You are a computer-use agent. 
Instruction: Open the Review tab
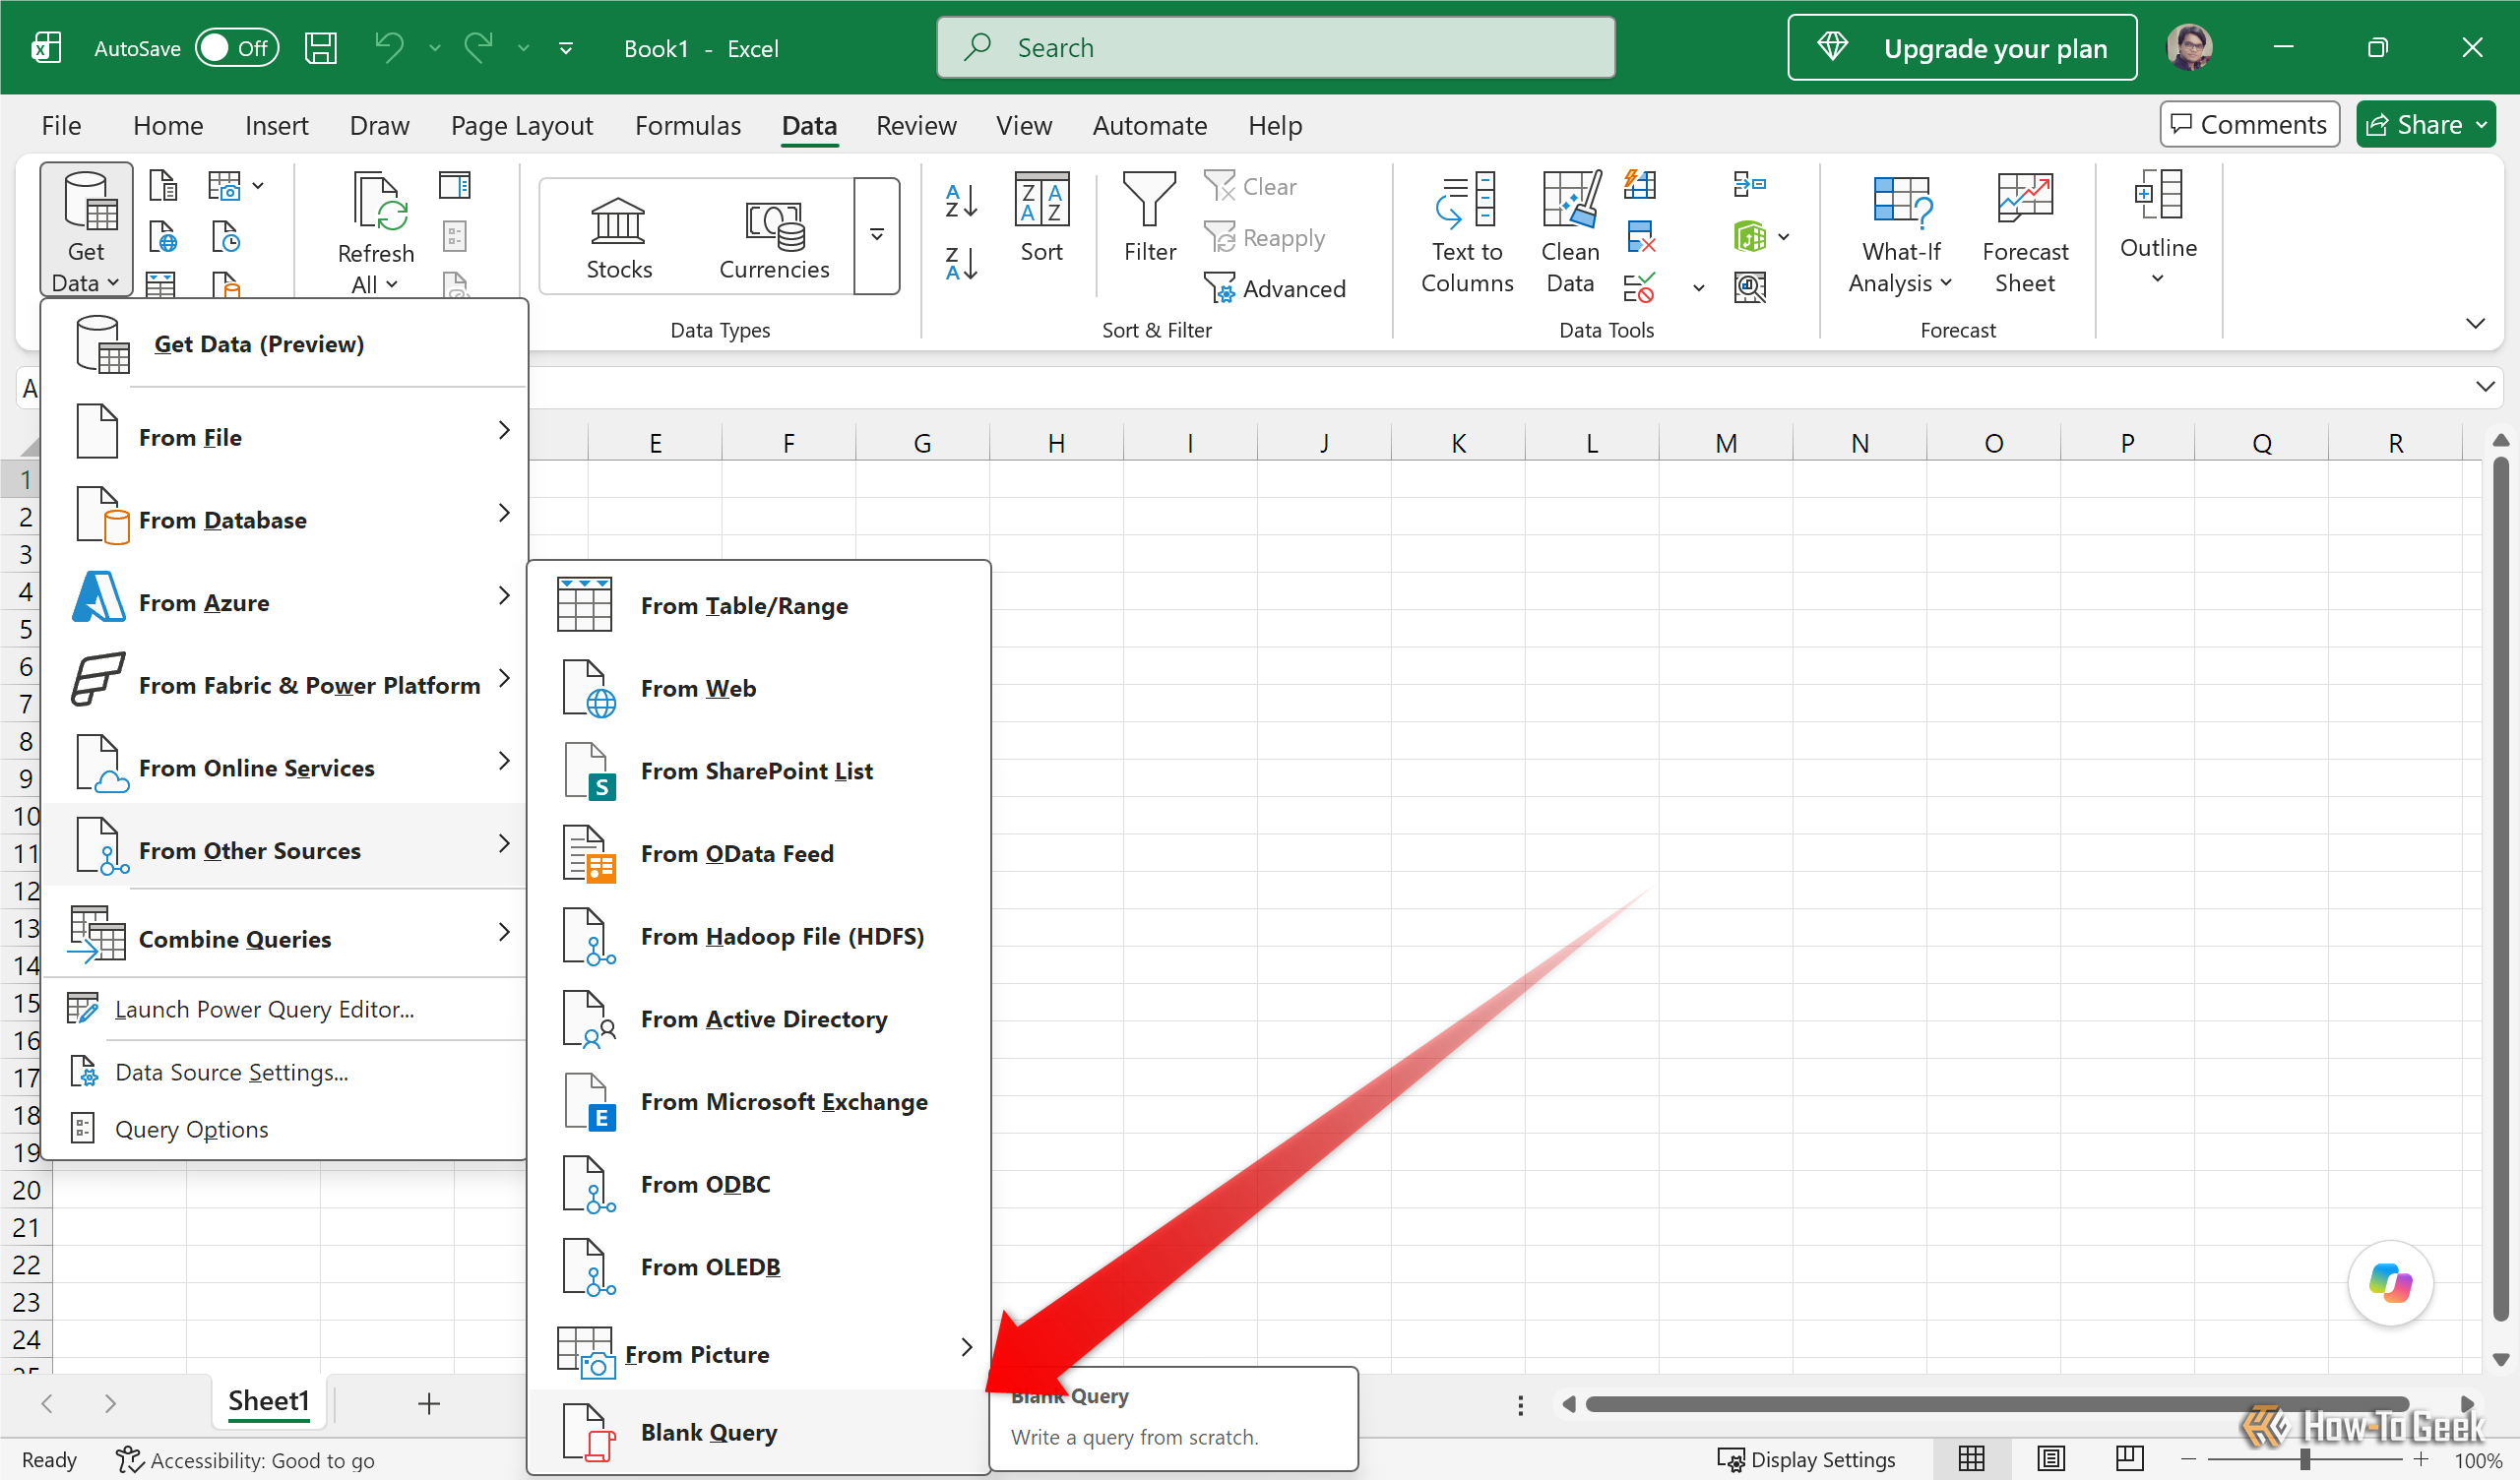click(x=916, y=125)
